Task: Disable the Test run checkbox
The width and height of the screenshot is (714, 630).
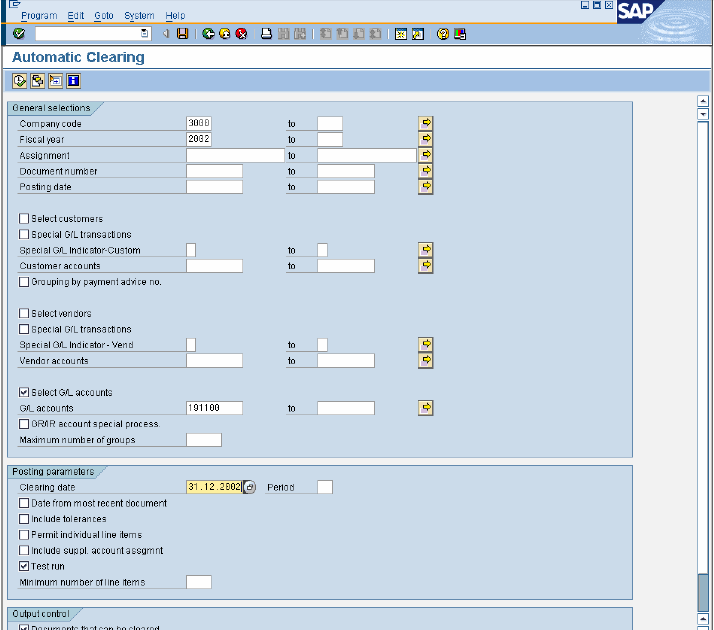Action: tap(24, 566)
